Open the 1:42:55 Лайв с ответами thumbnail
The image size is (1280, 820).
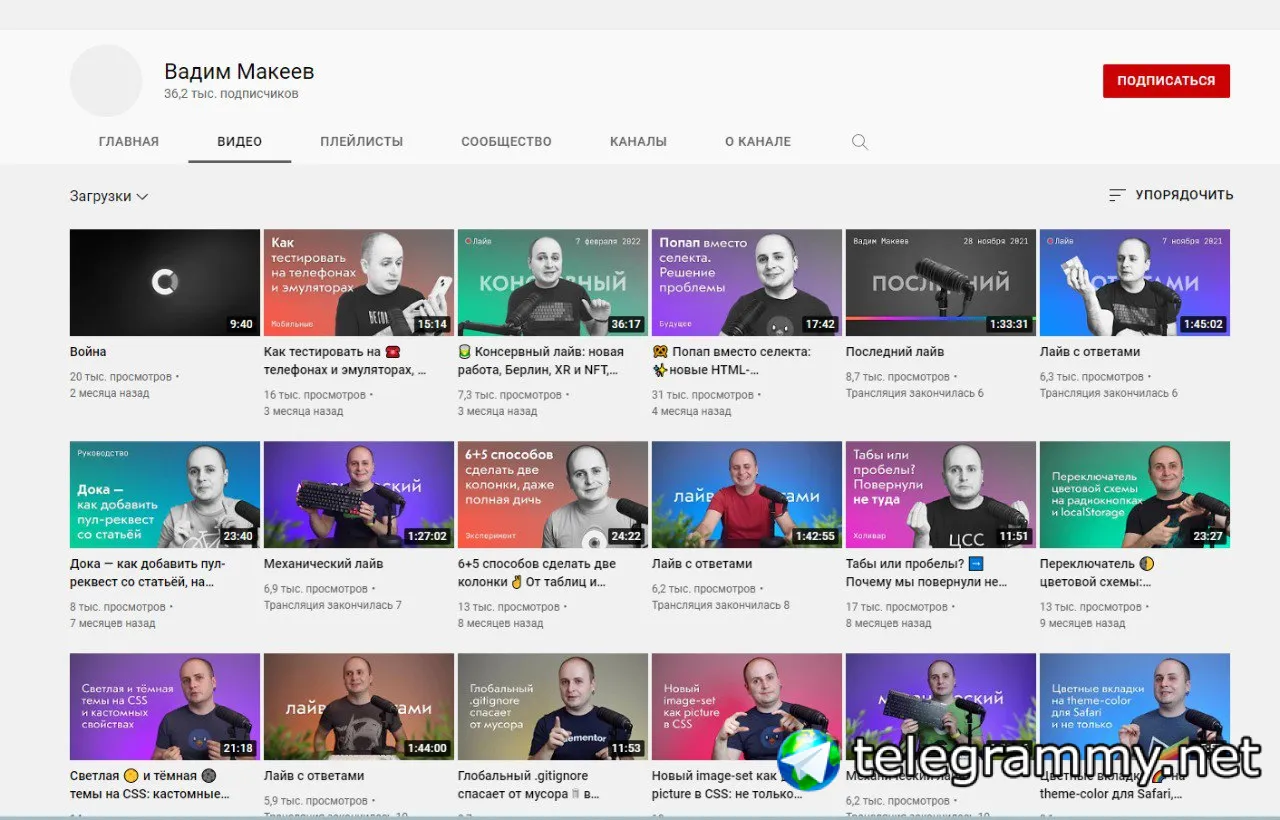[747, 495]
